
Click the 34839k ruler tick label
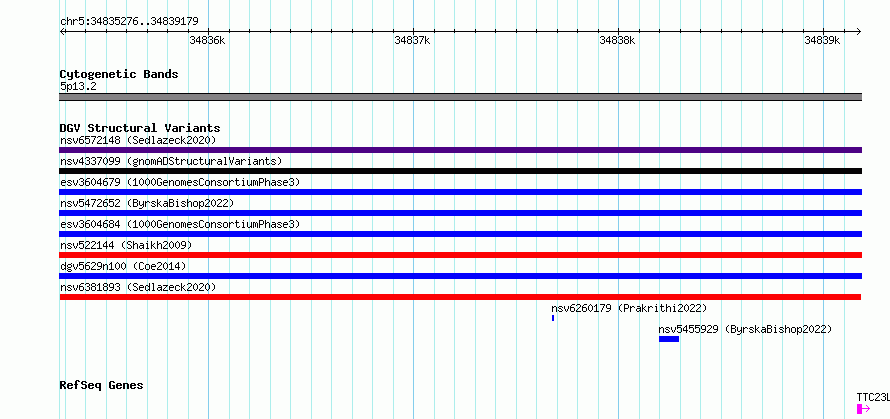[822, 40]
